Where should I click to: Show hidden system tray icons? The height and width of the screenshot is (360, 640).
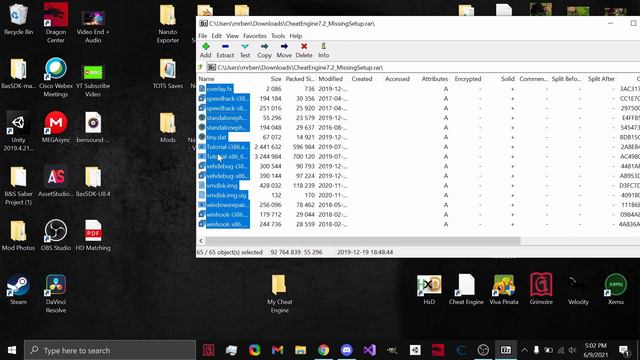524,350
